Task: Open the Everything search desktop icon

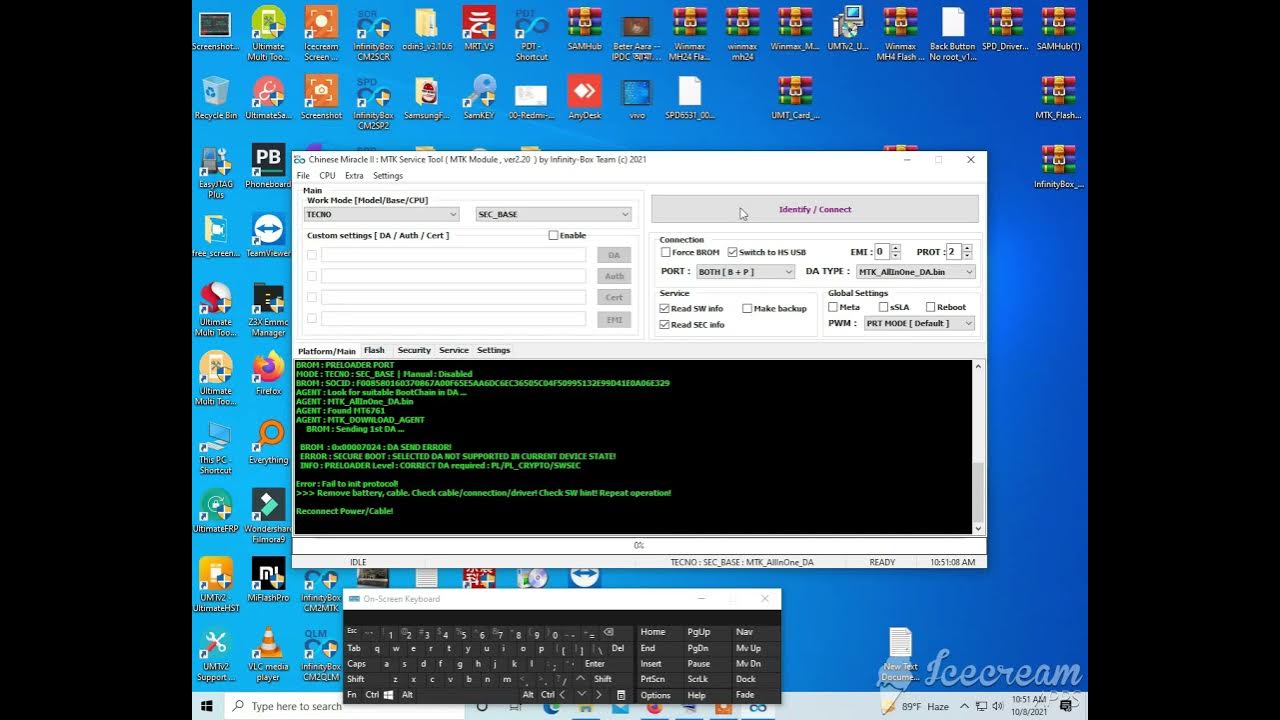Action: (x=268, y=442)
